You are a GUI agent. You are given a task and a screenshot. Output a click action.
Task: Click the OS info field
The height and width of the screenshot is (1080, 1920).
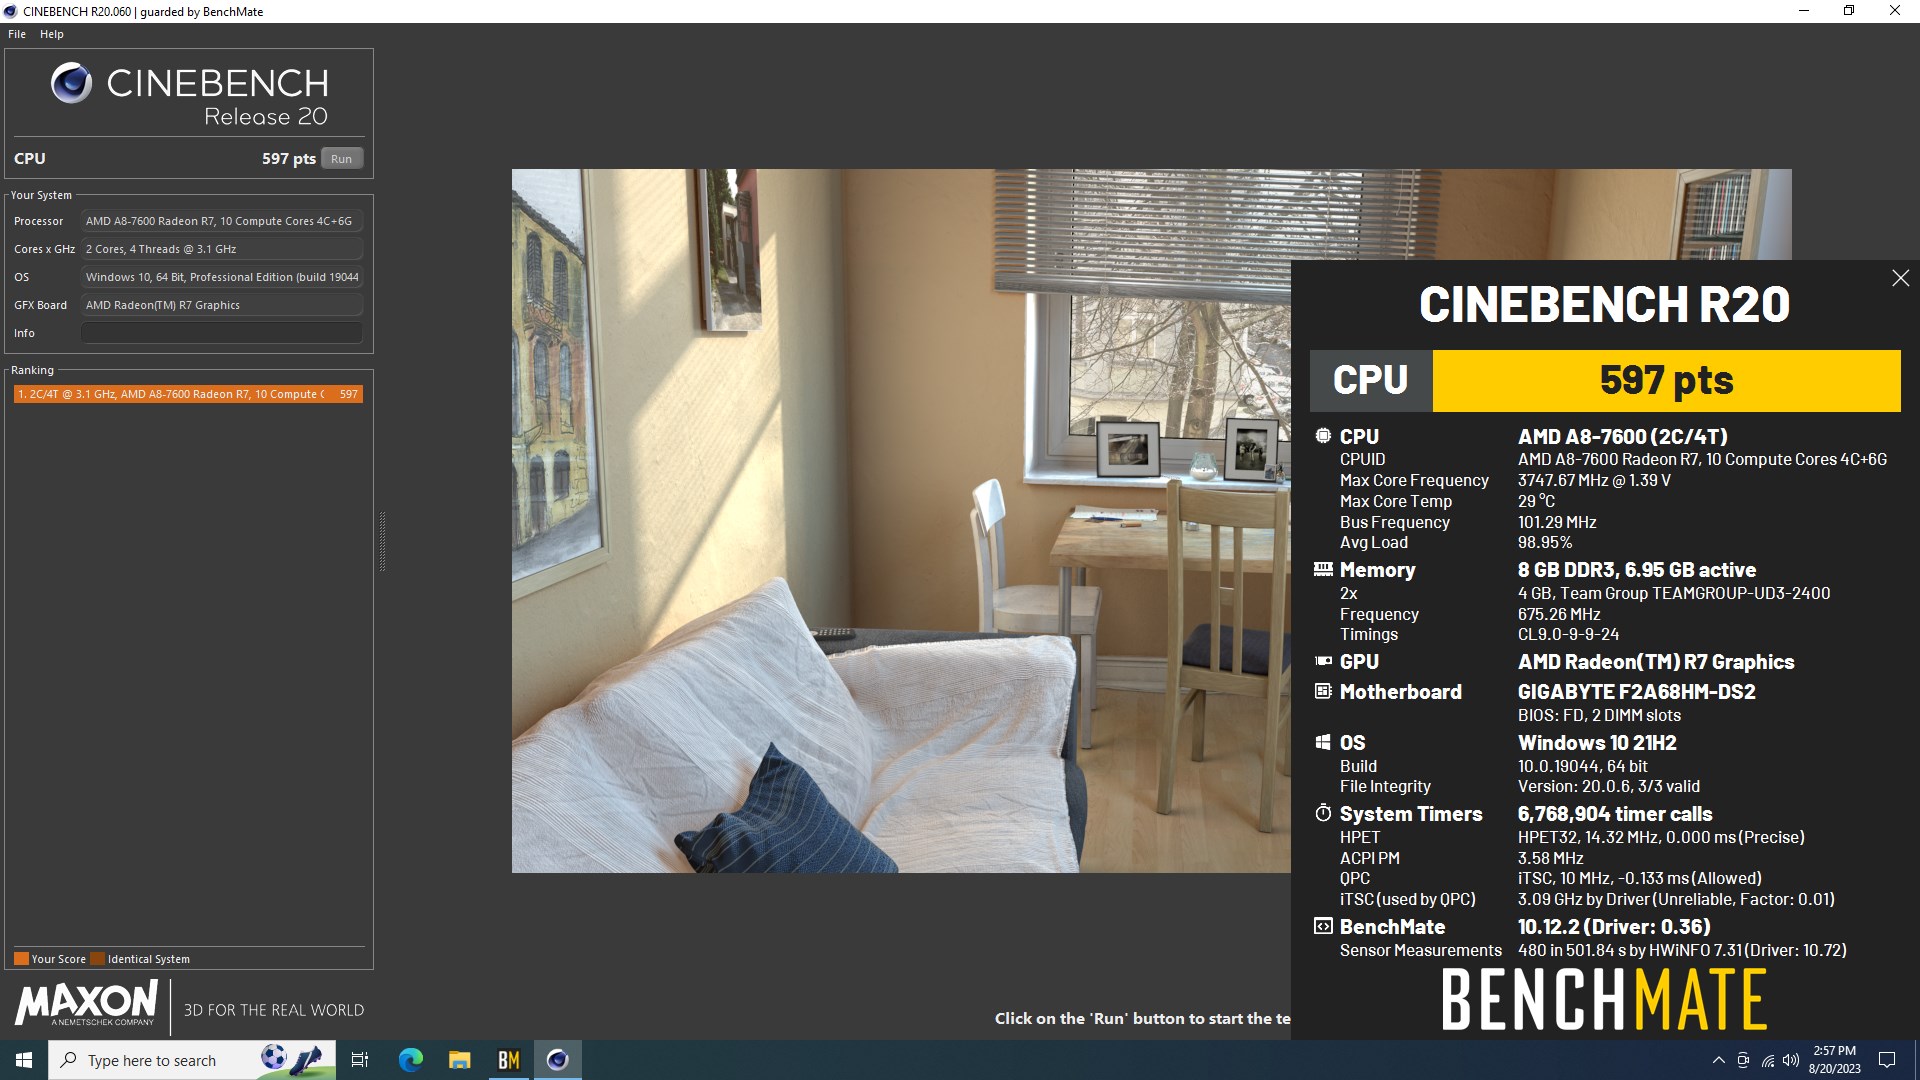coord(221,277)
